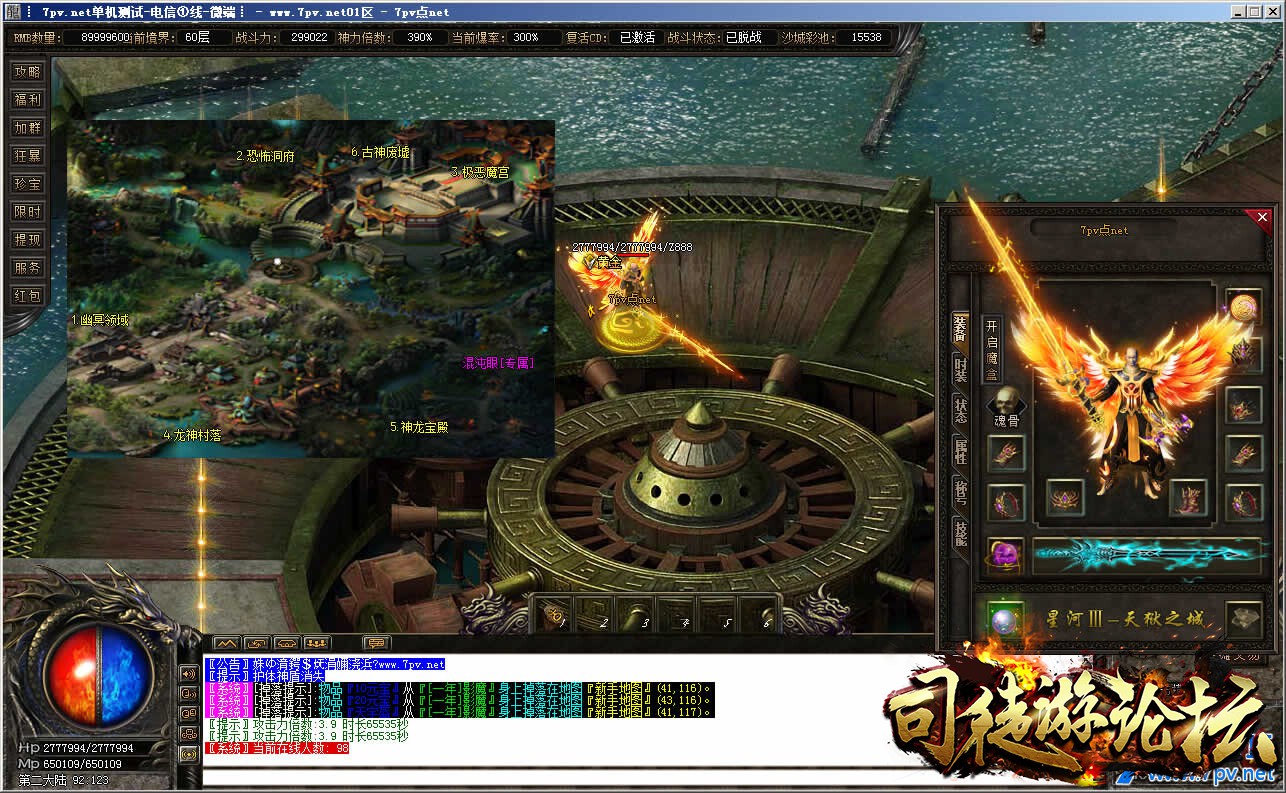Teleport to 2.恐怖洞府 on the map

coord(265,156)
